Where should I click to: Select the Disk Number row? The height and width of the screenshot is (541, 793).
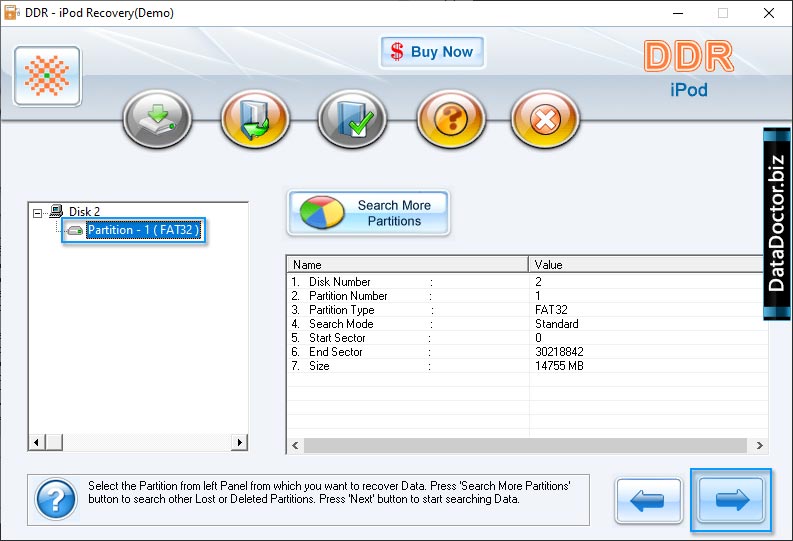pos(527,282)
